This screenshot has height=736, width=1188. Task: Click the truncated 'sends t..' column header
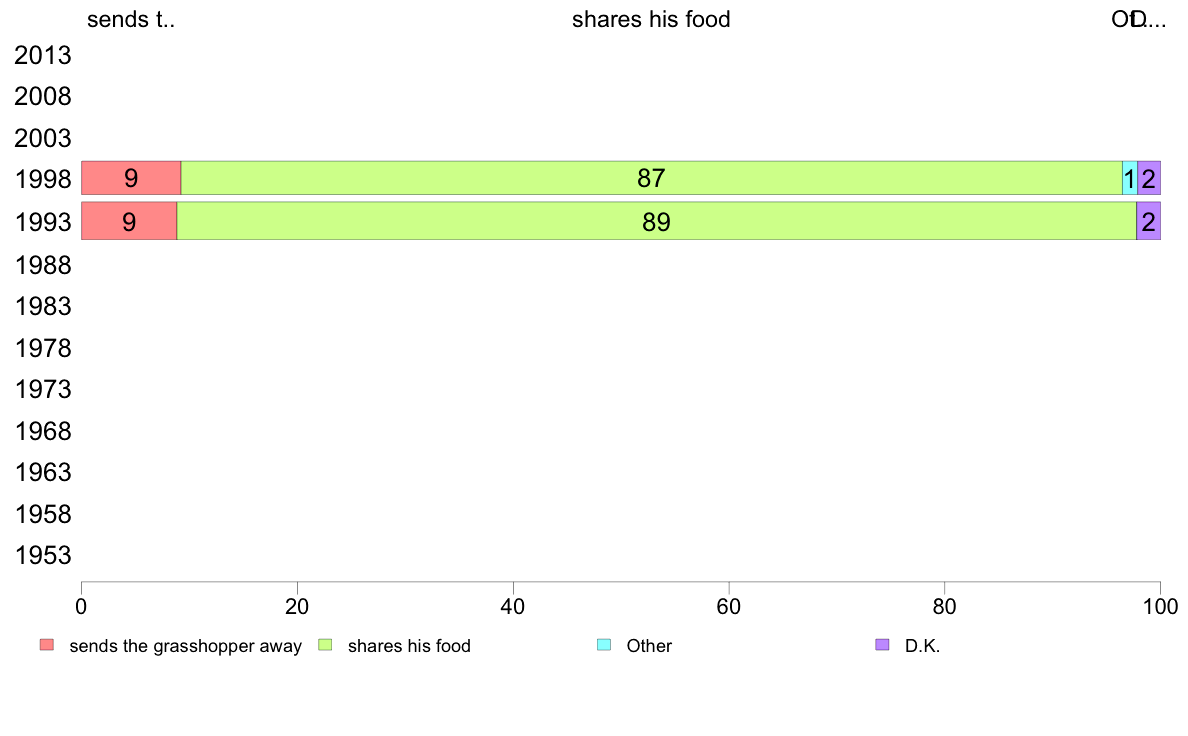tap(131, 19)
